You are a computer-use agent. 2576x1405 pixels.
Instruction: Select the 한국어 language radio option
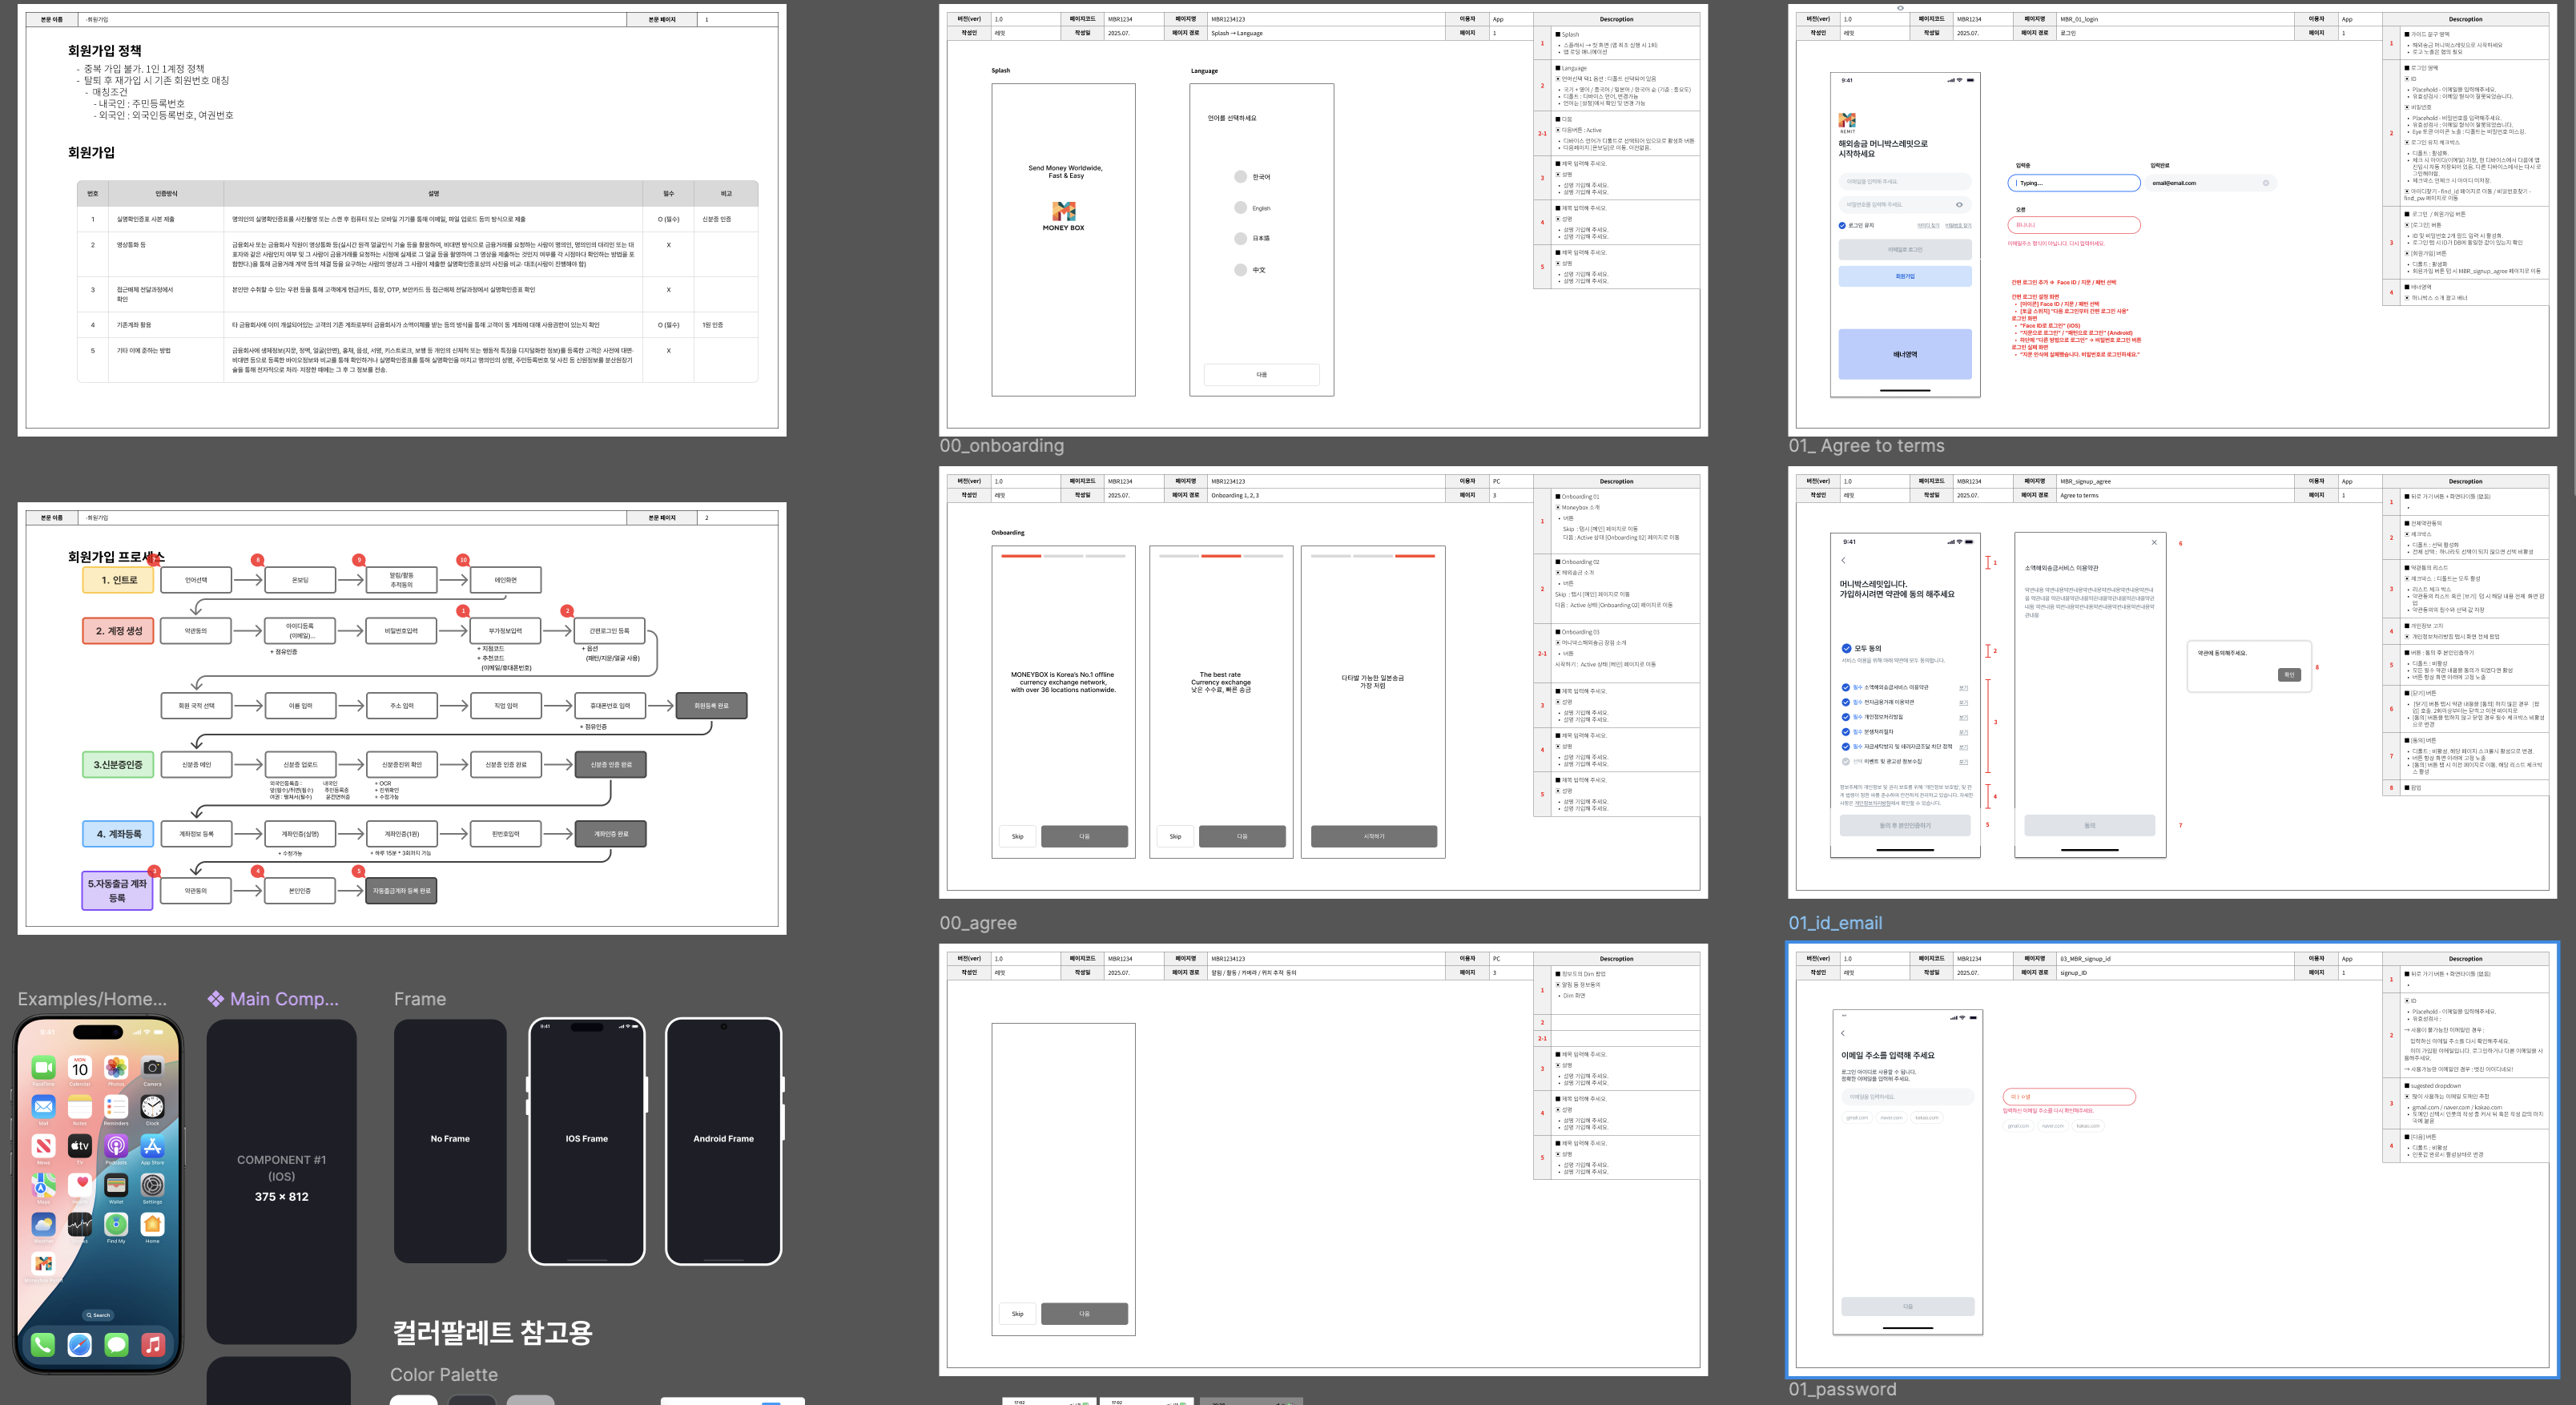point(1240,177)
